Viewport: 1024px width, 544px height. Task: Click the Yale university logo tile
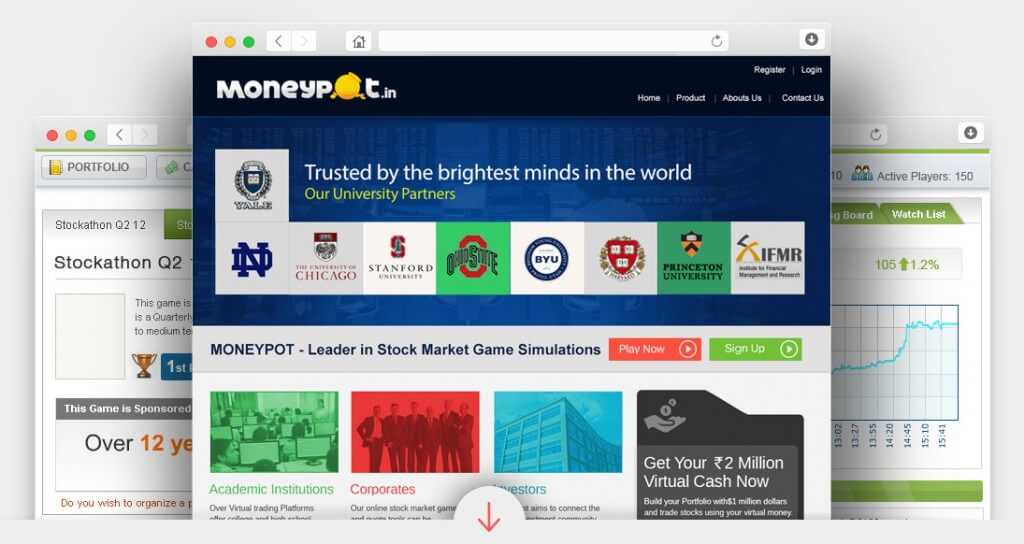click(252, 185)
